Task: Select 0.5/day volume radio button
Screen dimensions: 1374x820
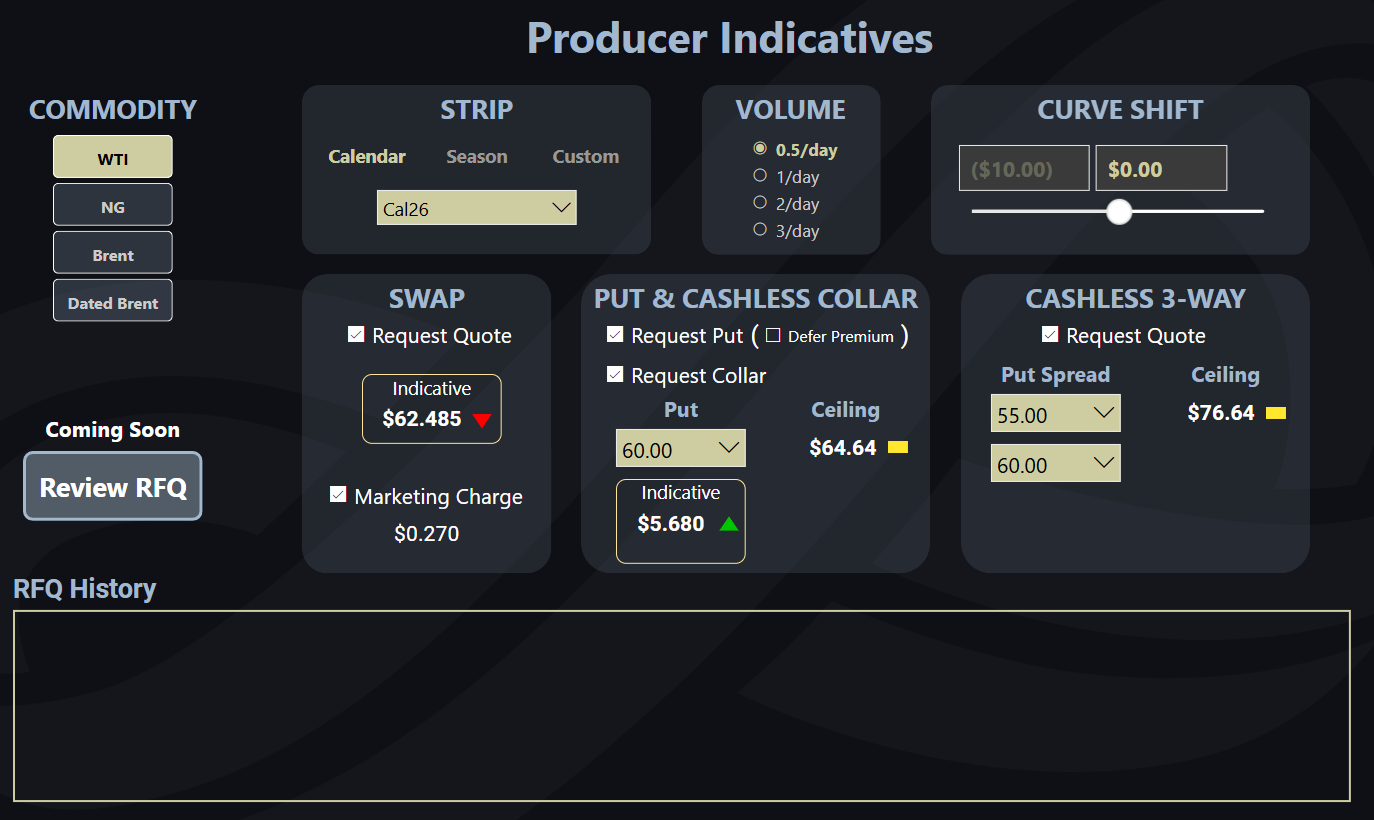Action: [760, 149]
